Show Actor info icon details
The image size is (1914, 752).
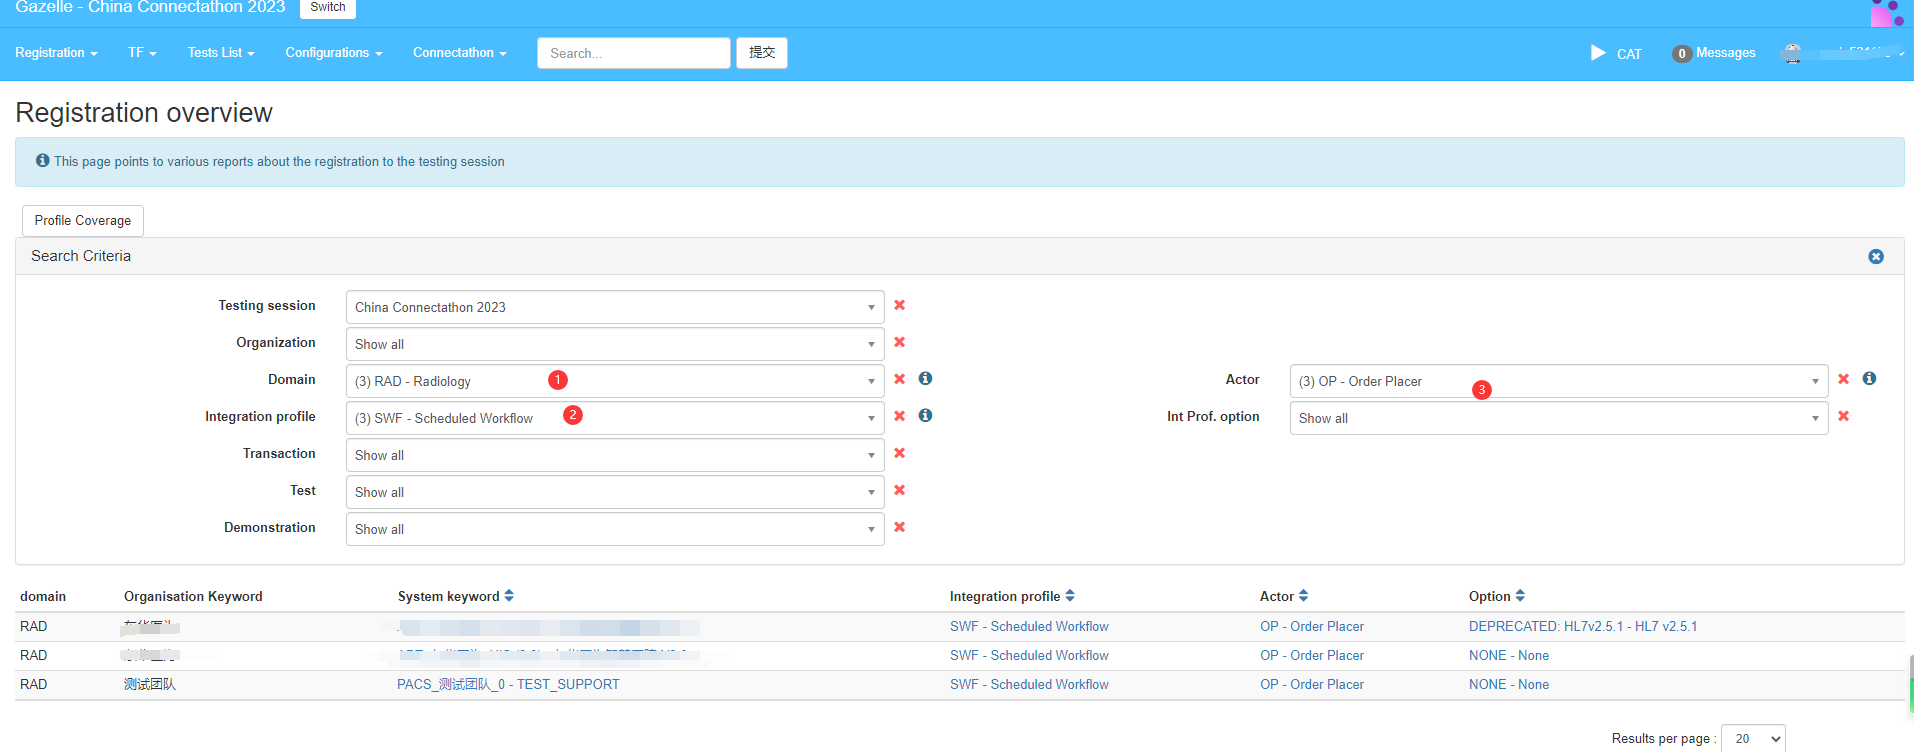[x=1869, y=378]
